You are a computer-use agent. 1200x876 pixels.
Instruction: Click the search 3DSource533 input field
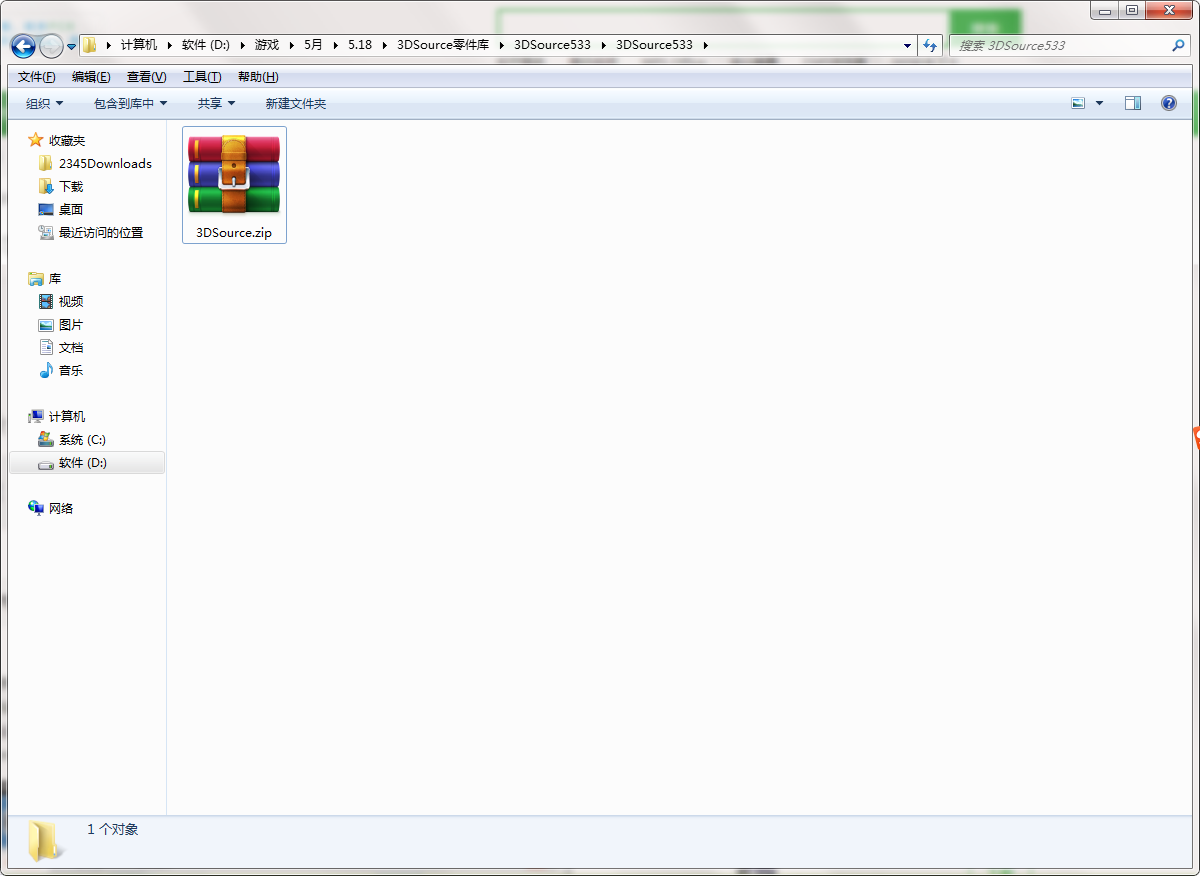(x=1060, y=46)
